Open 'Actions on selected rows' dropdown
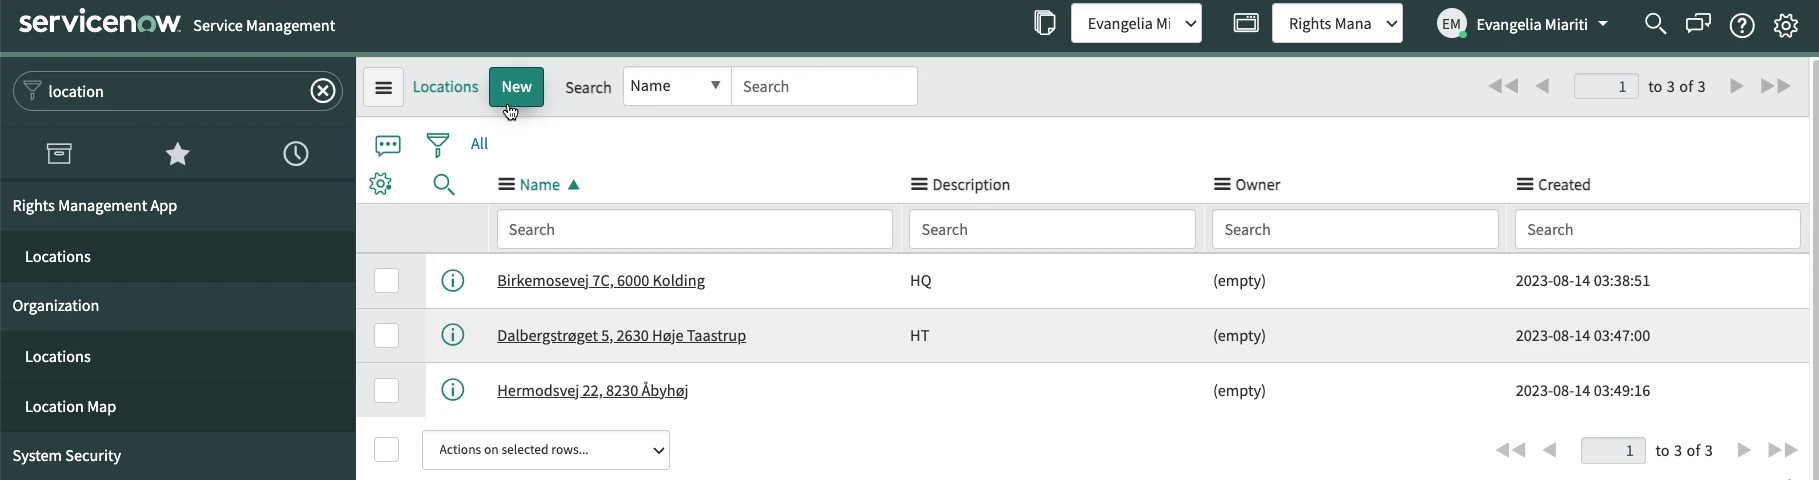The height and width of the screenshot is (480, 1819). click(x=545, y=450)
